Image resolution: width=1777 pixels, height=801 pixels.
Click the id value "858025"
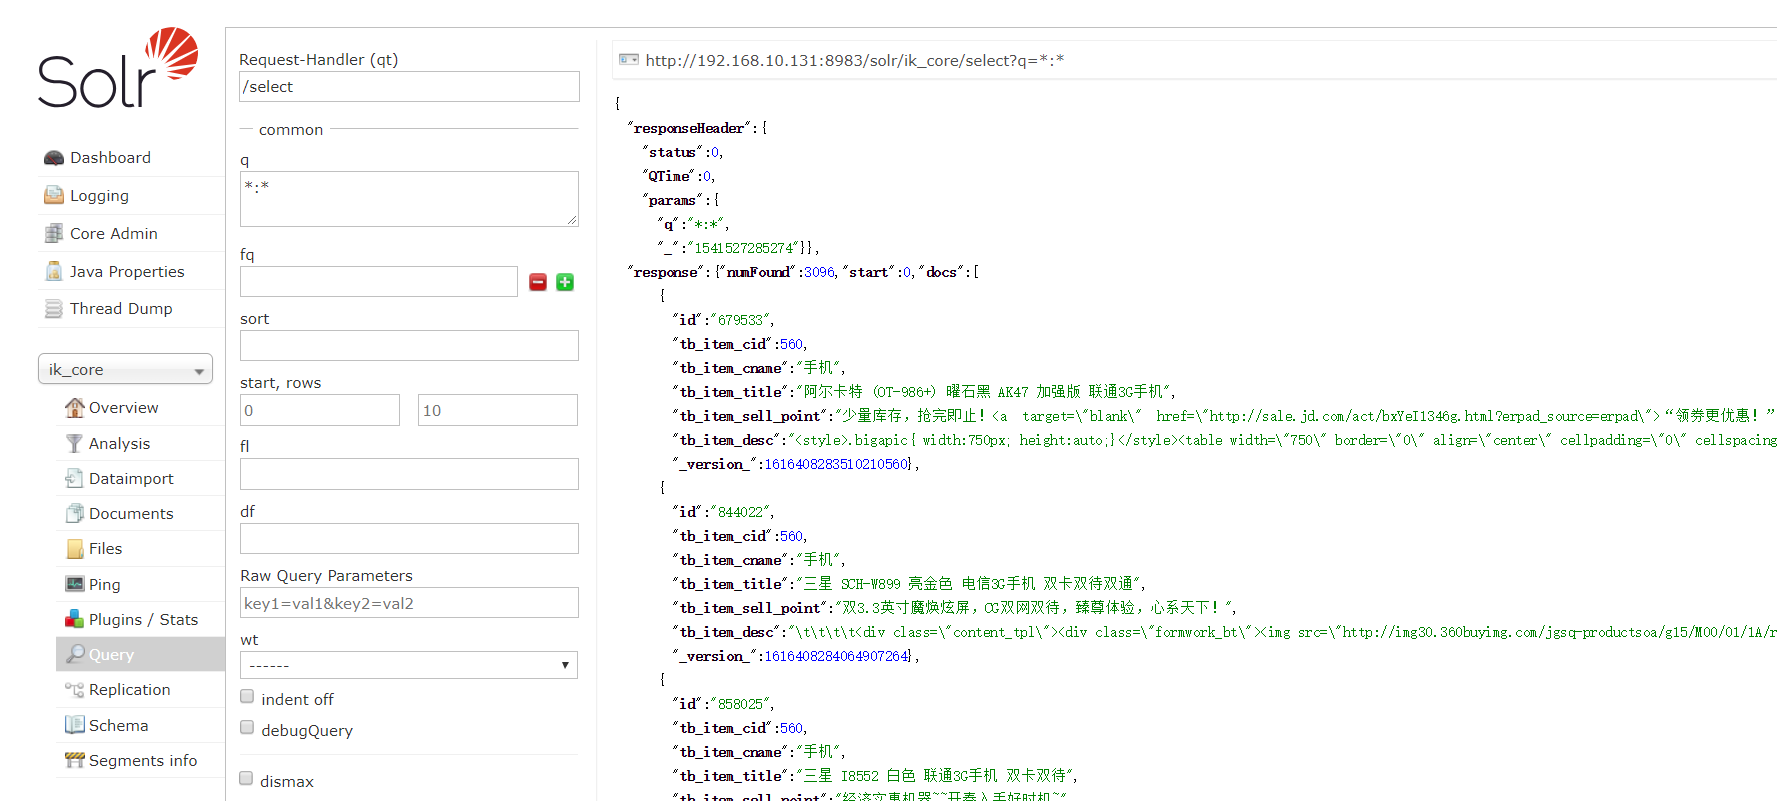(740, 704)
